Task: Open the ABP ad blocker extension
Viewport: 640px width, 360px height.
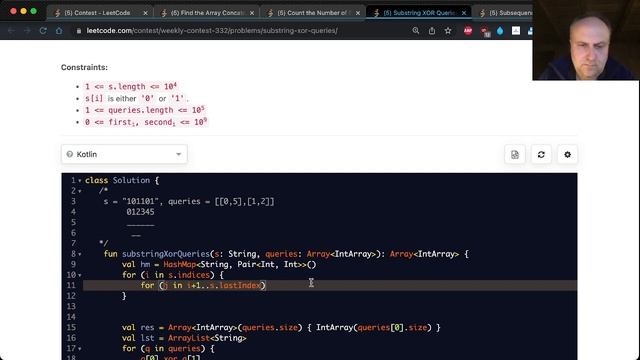Action: pos(468,31)
